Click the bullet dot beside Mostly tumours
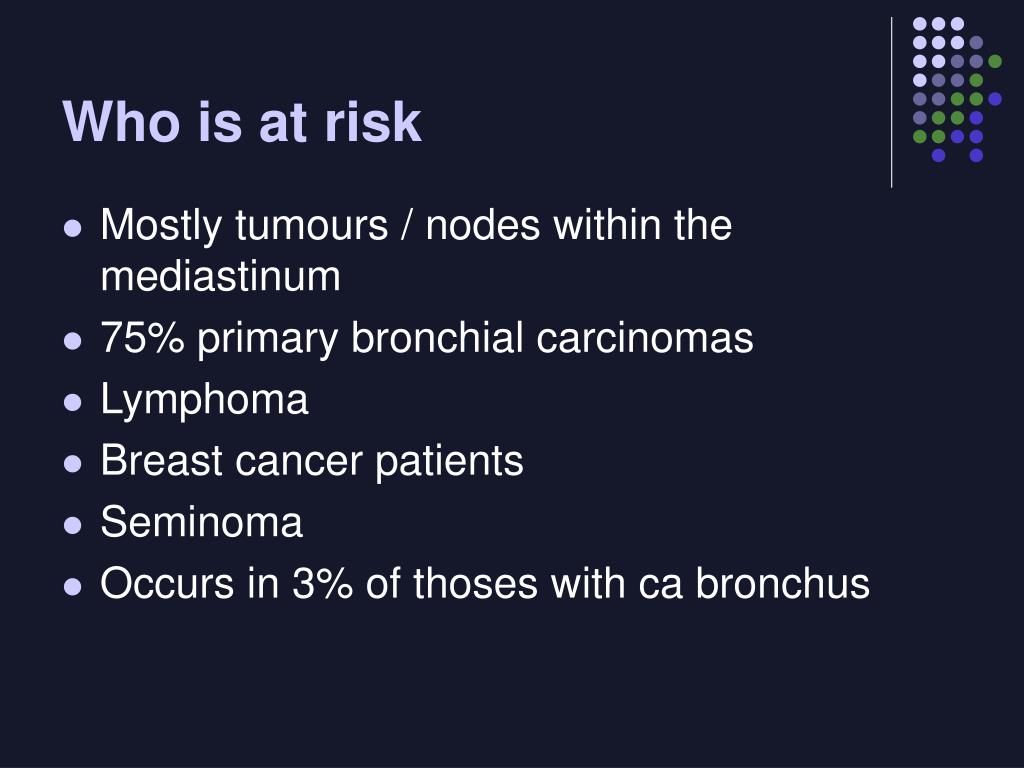 (x=72, y=228)
